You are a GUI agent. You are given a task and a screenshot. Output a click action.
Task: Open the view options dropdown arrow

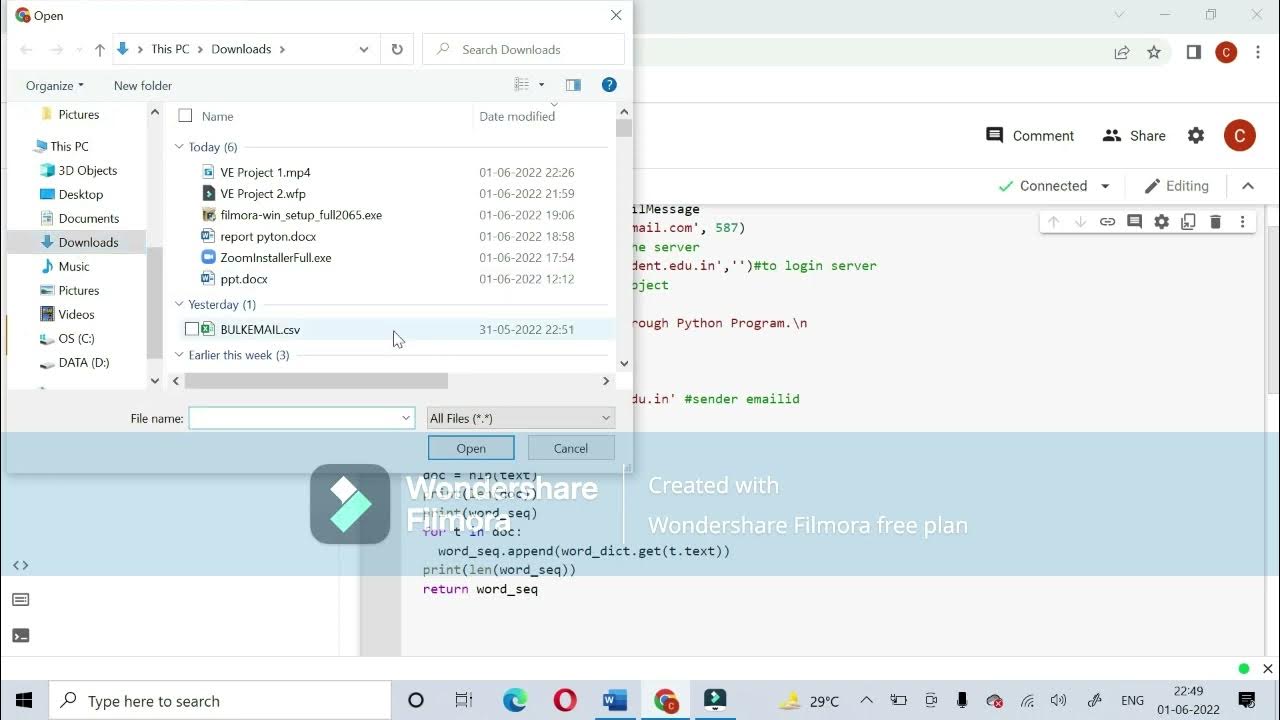[x=542, y=85]
